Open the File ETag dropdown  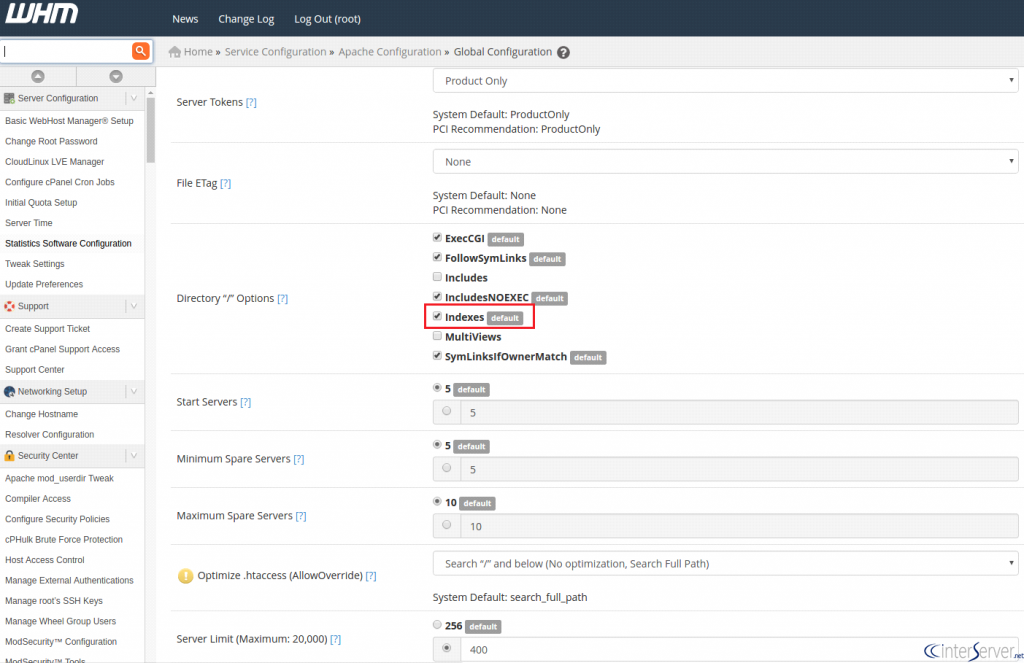[725, 161]
